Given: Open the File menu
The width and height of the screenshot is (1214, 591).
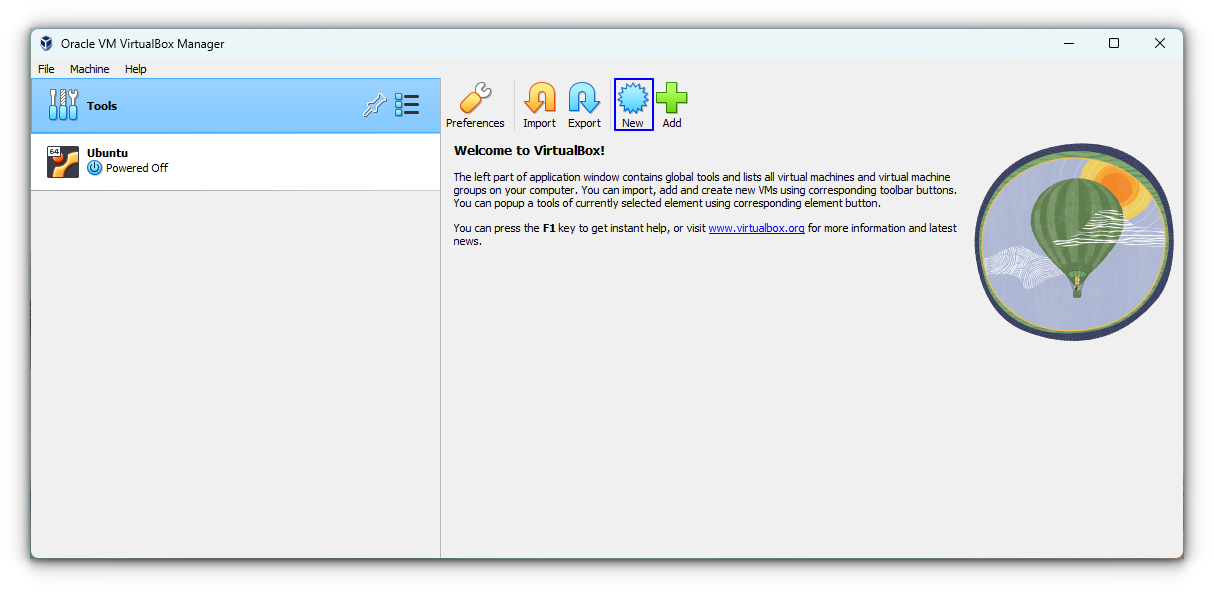Looking at the screenshot, I should coord(46,69).
